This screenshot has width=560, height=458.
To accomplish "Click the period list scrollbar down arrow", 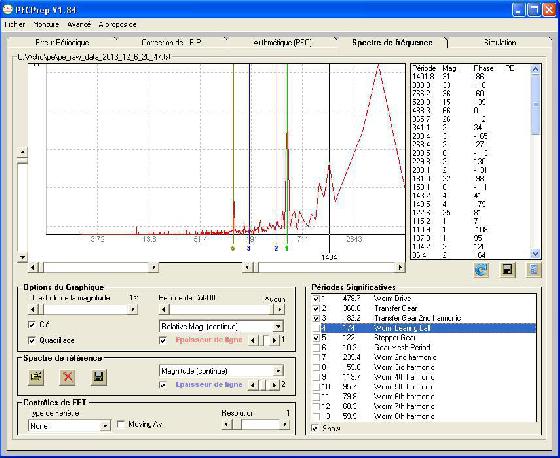I will coord(535,254).
